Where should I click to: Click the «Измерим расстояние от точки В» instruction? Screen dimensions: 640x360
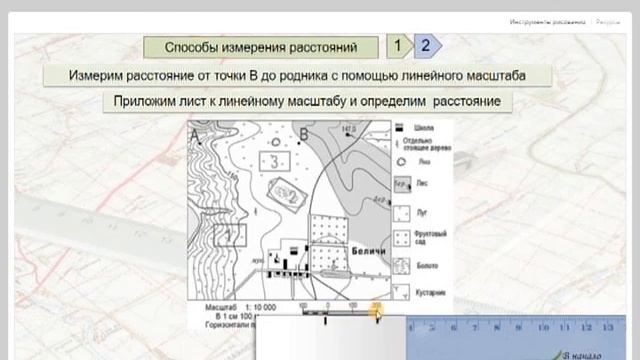click(x=297, y=76)
